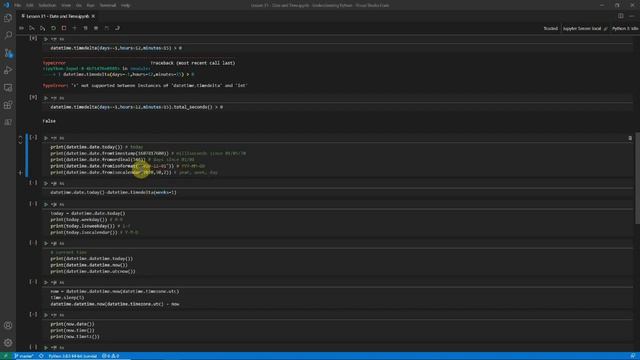
Task: Close the Lesson 31 notebook tab
Action: [x=93, y=16]
